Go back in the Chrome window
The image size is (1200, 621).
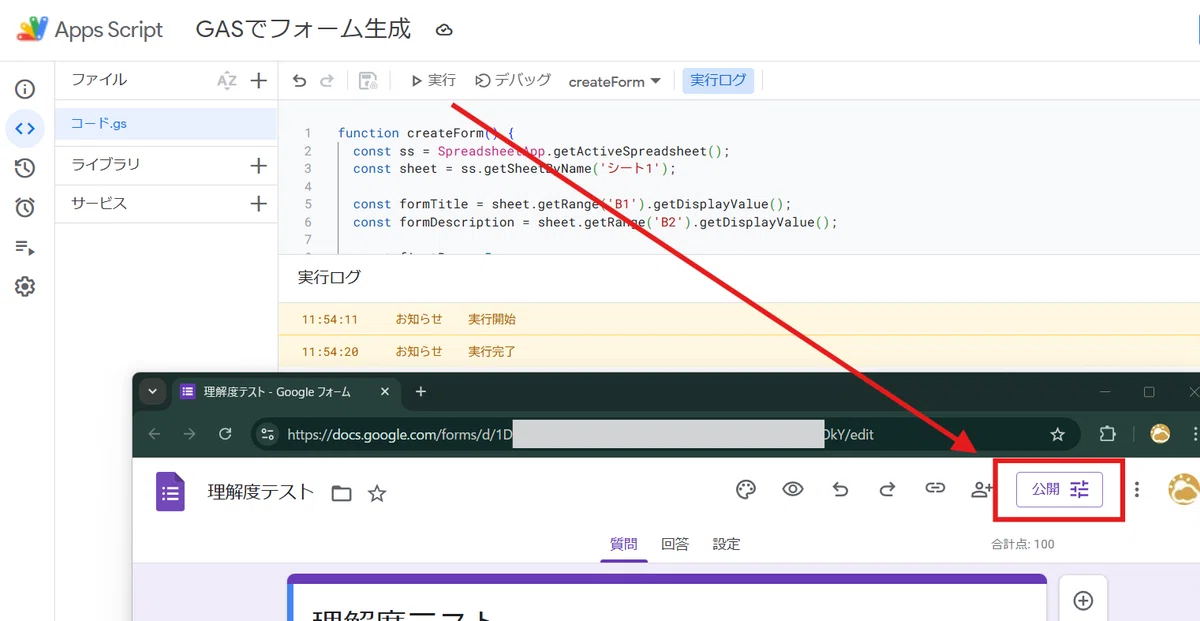point(154,434)
